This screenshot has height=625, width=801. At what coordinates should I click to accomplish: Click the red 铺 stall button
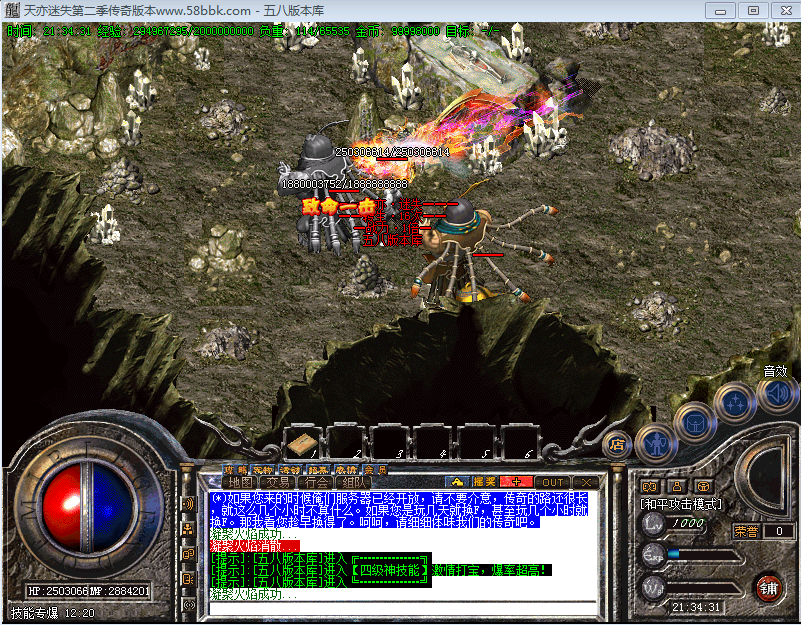[x=769, y=588]
